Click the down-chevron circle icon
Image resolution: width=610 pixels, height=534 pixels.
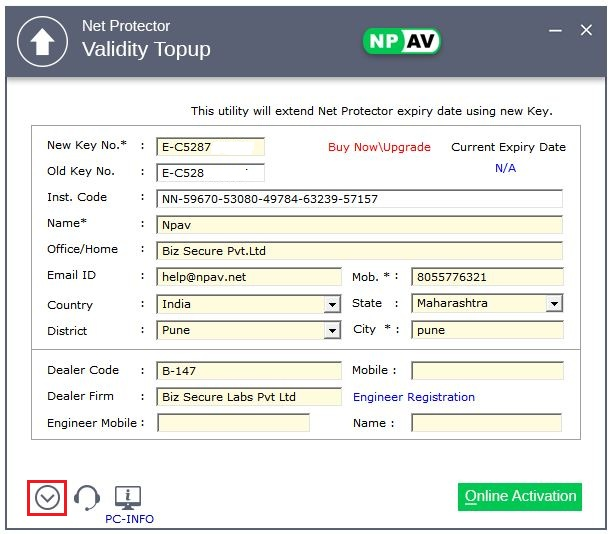47,497
